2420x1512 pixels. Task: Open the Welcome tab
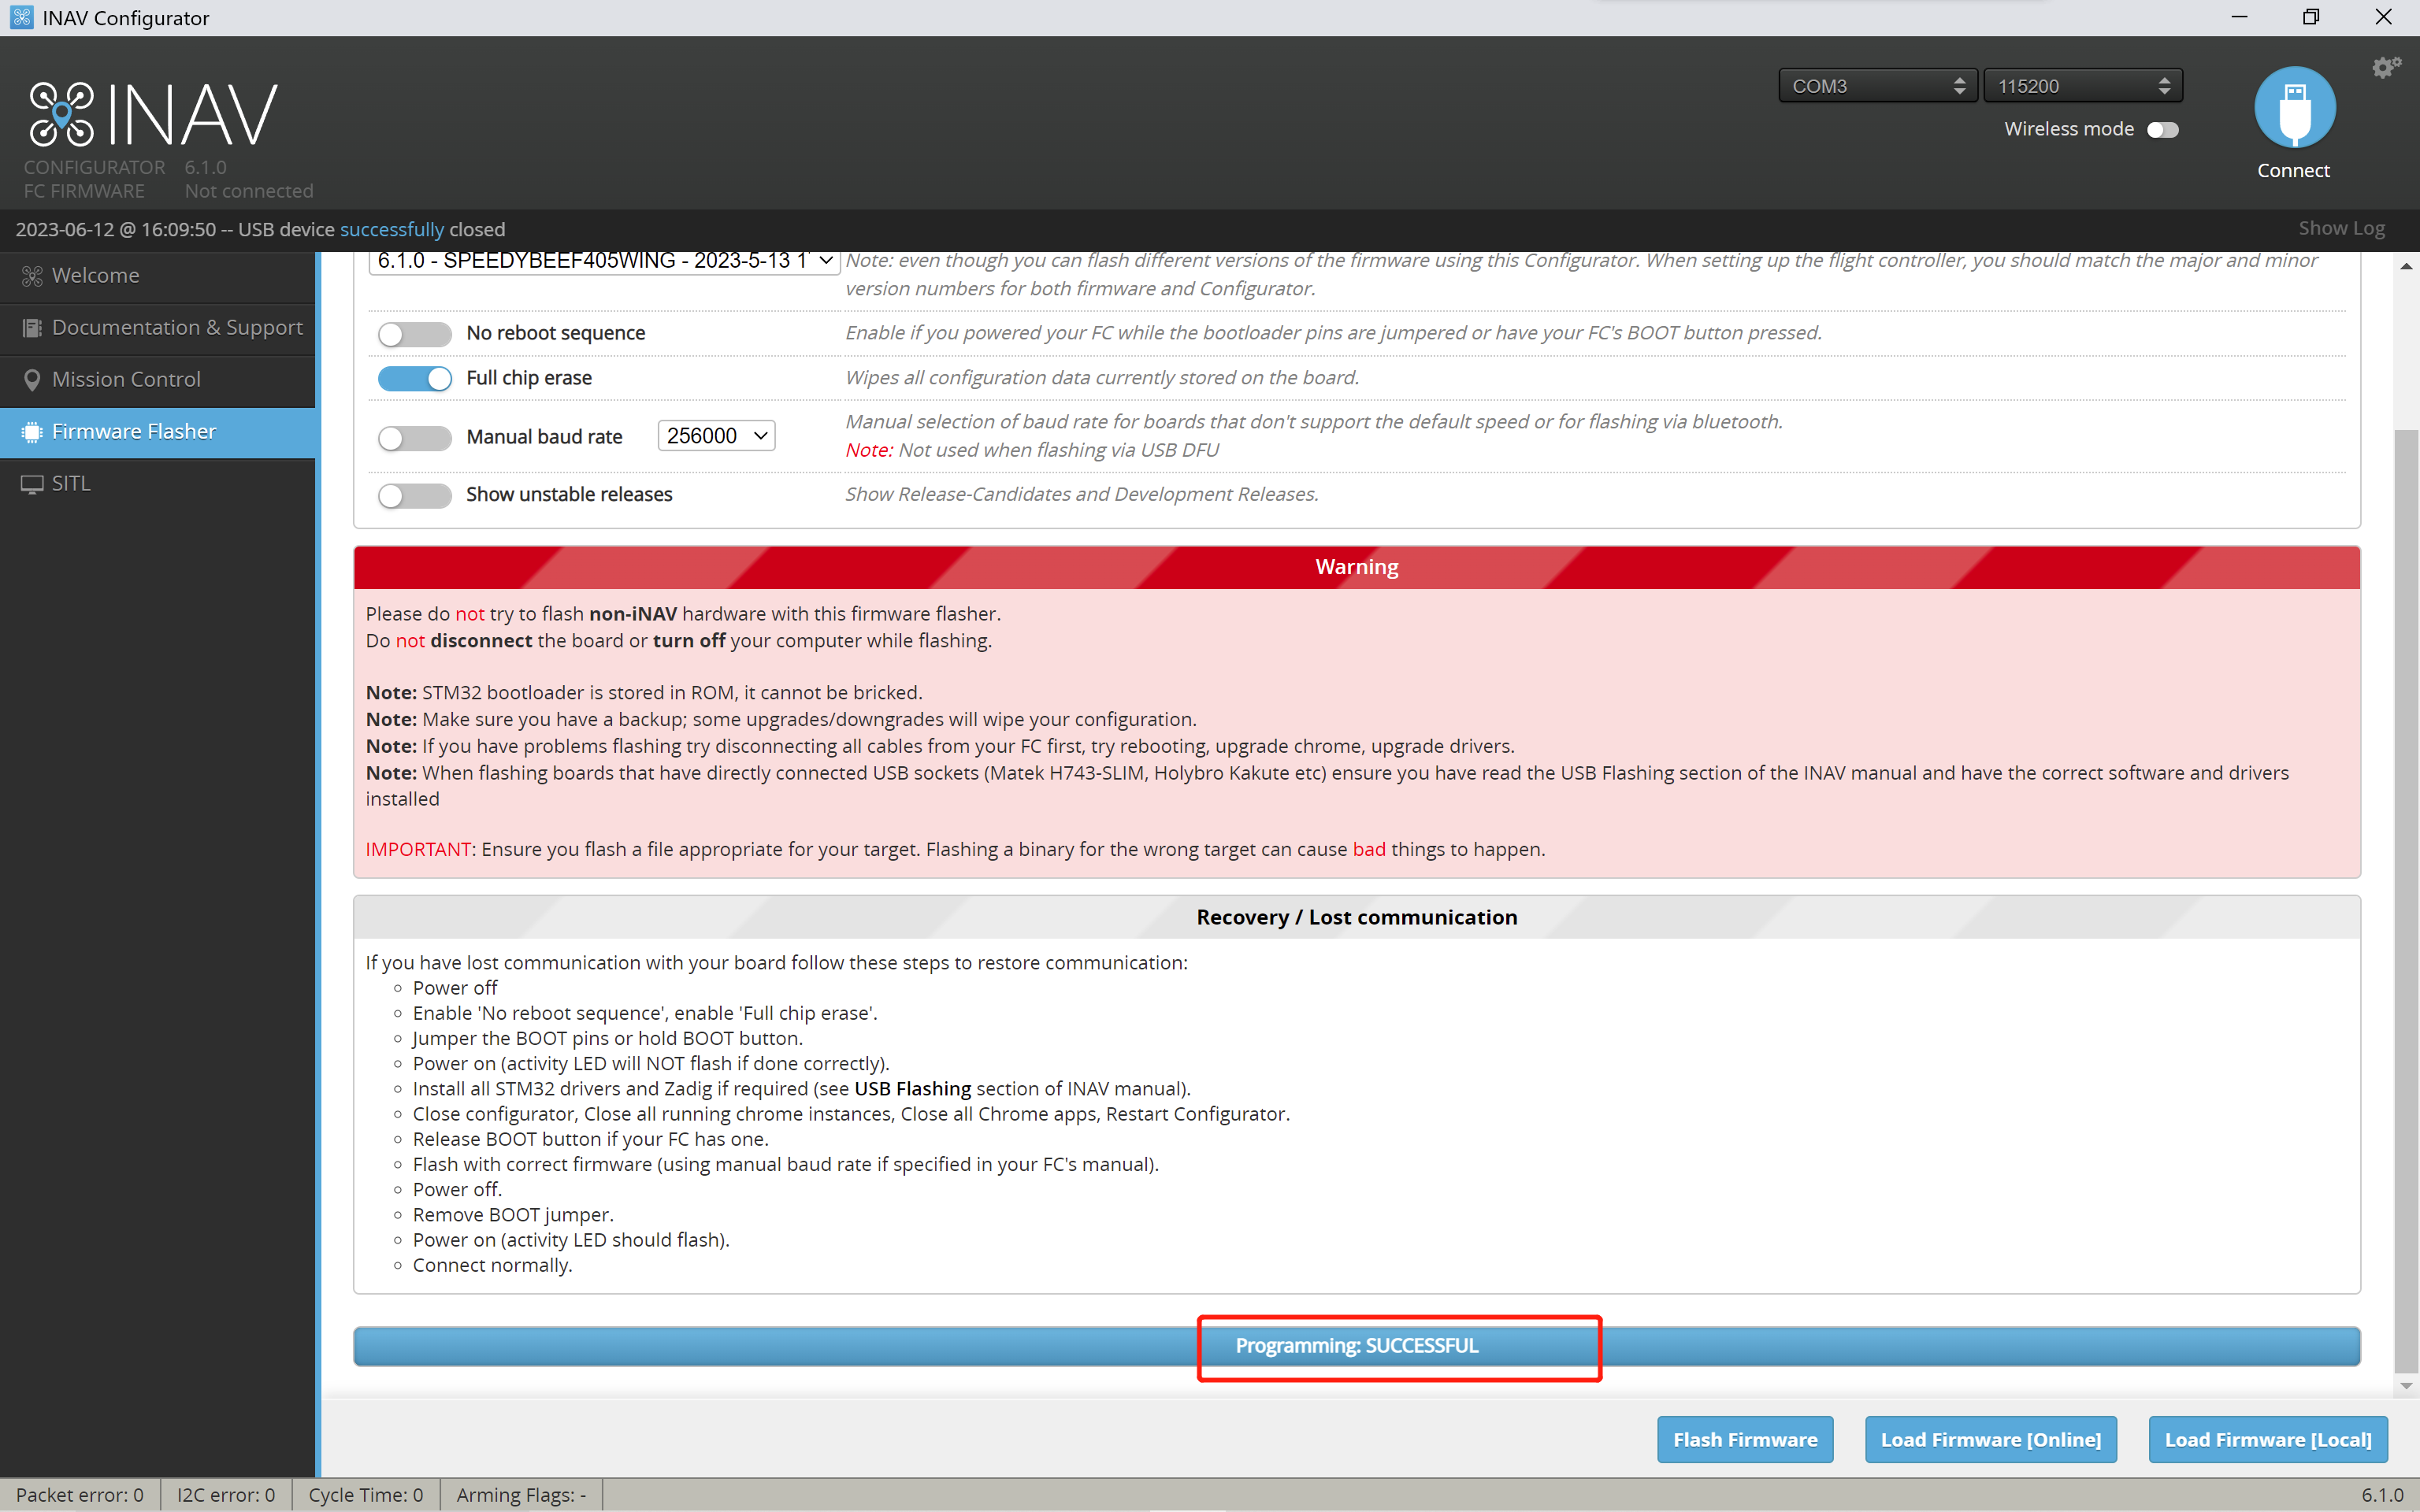tap(158, 276)
